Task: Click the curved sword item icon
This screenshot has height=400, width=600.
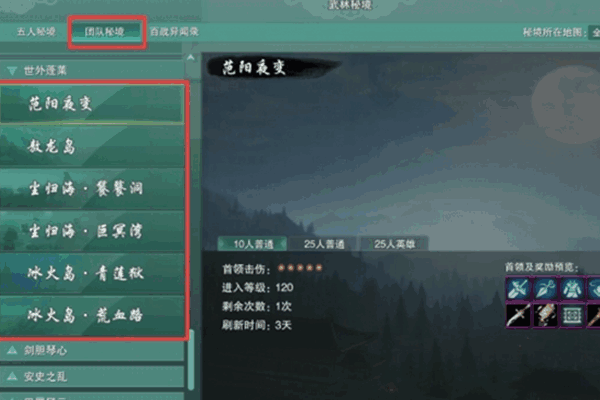Action: [x=518, y=315]
